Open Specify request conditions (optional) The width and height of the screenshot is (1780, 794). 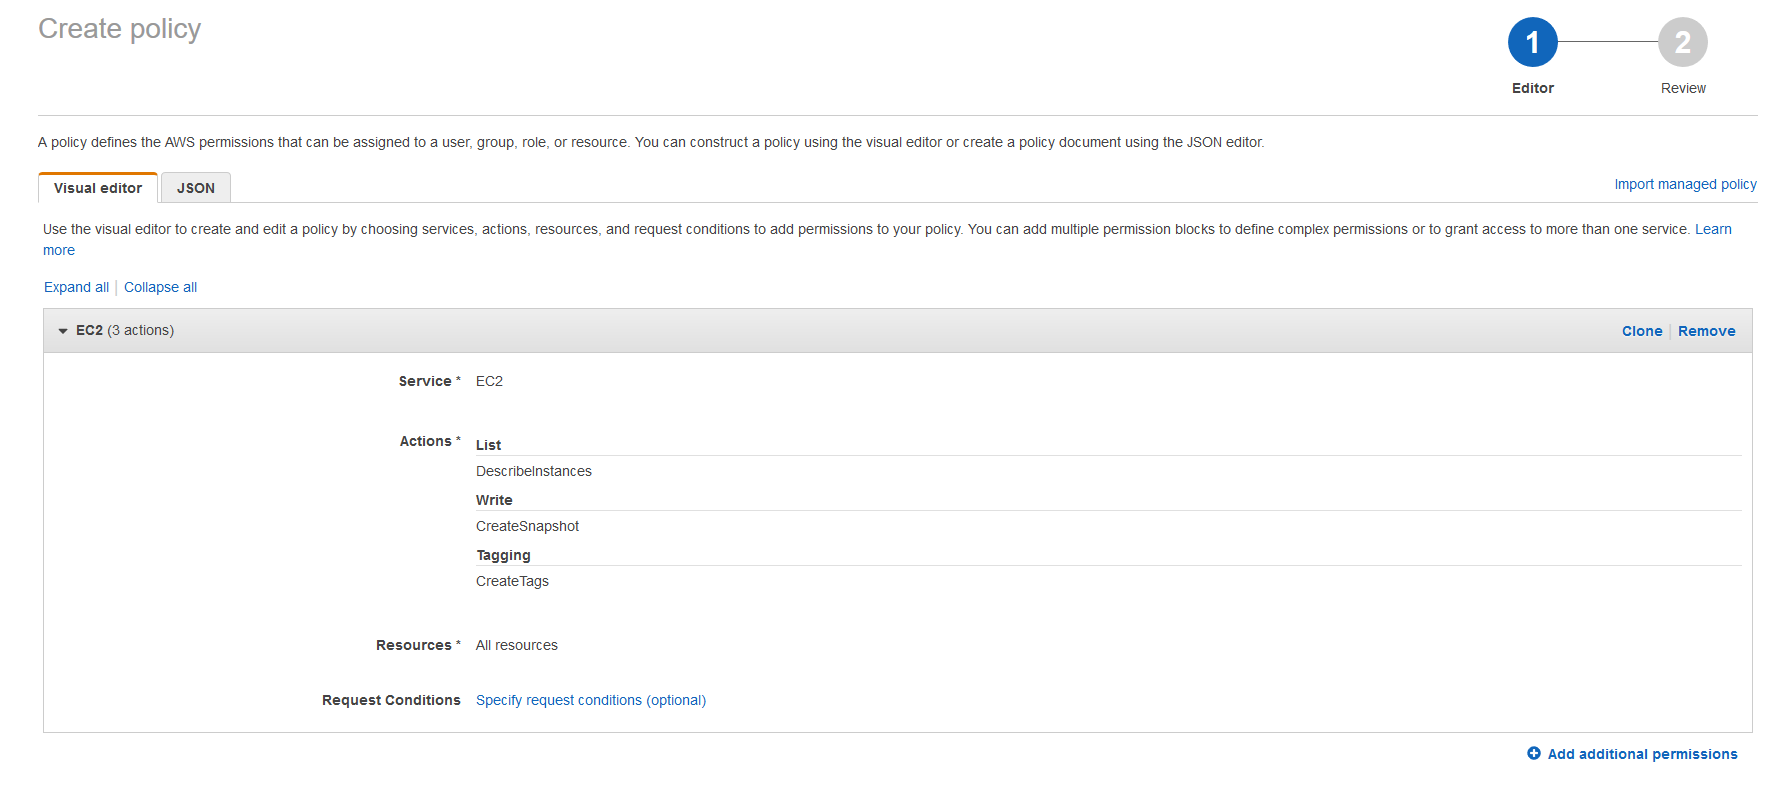point(591,700)
